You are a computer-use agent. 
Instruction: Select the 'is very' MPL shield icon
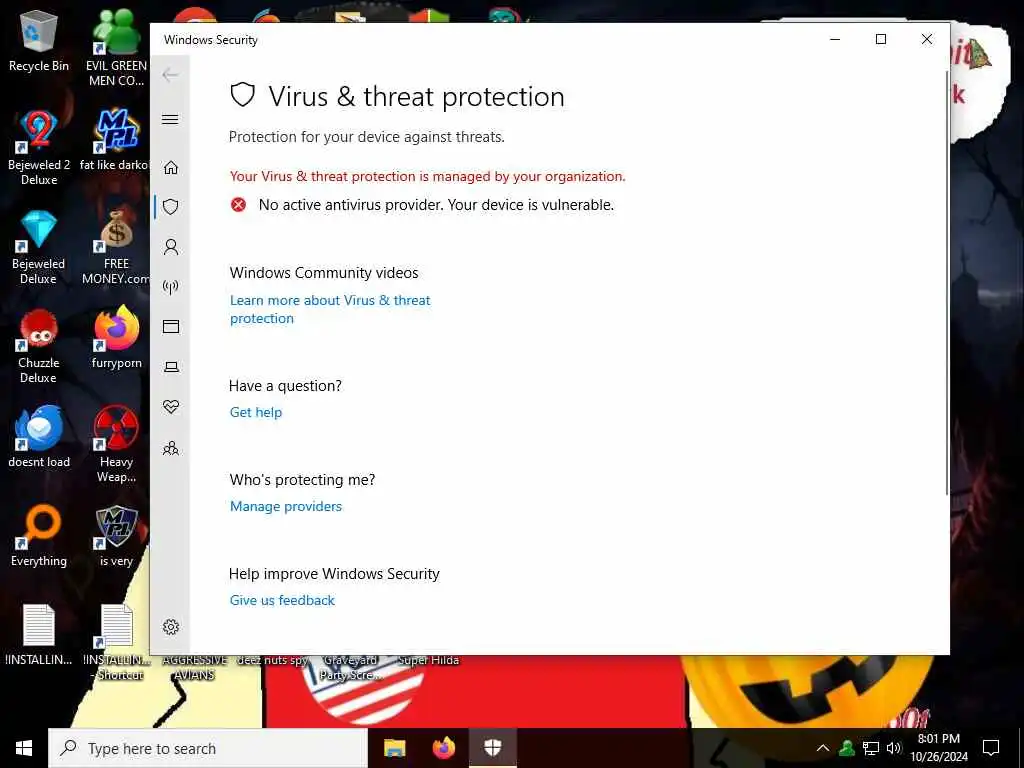(x=116, y=535)
